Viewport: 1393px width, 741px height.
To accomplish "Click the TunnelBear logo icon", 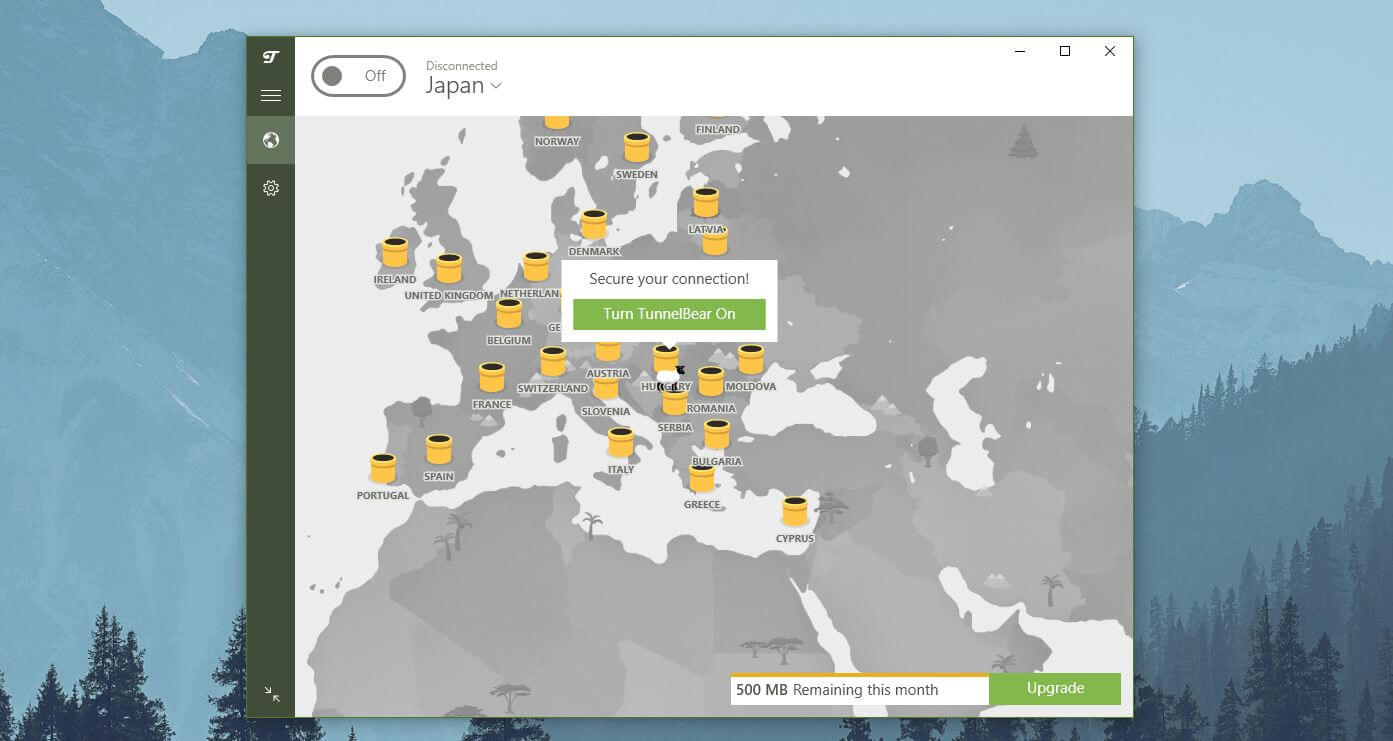I will click(x=271, y=57).
